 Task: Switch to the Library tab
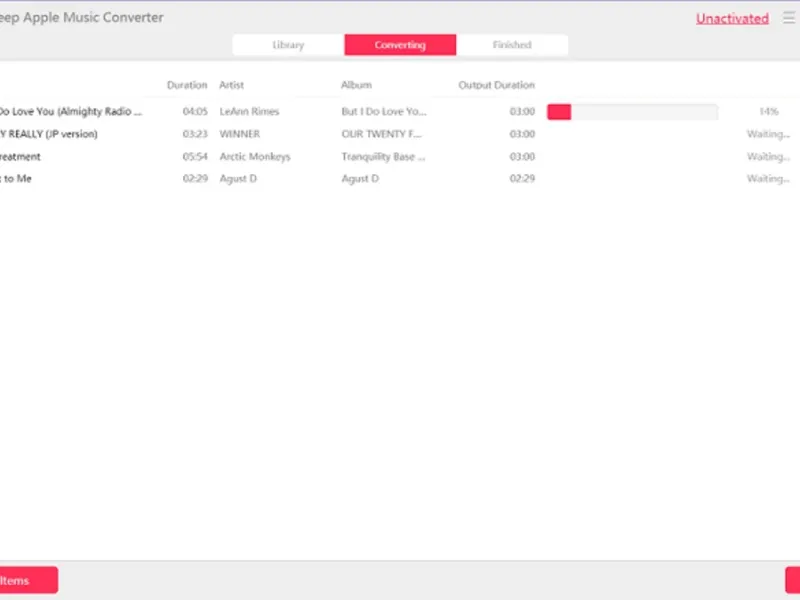[288, 45]
